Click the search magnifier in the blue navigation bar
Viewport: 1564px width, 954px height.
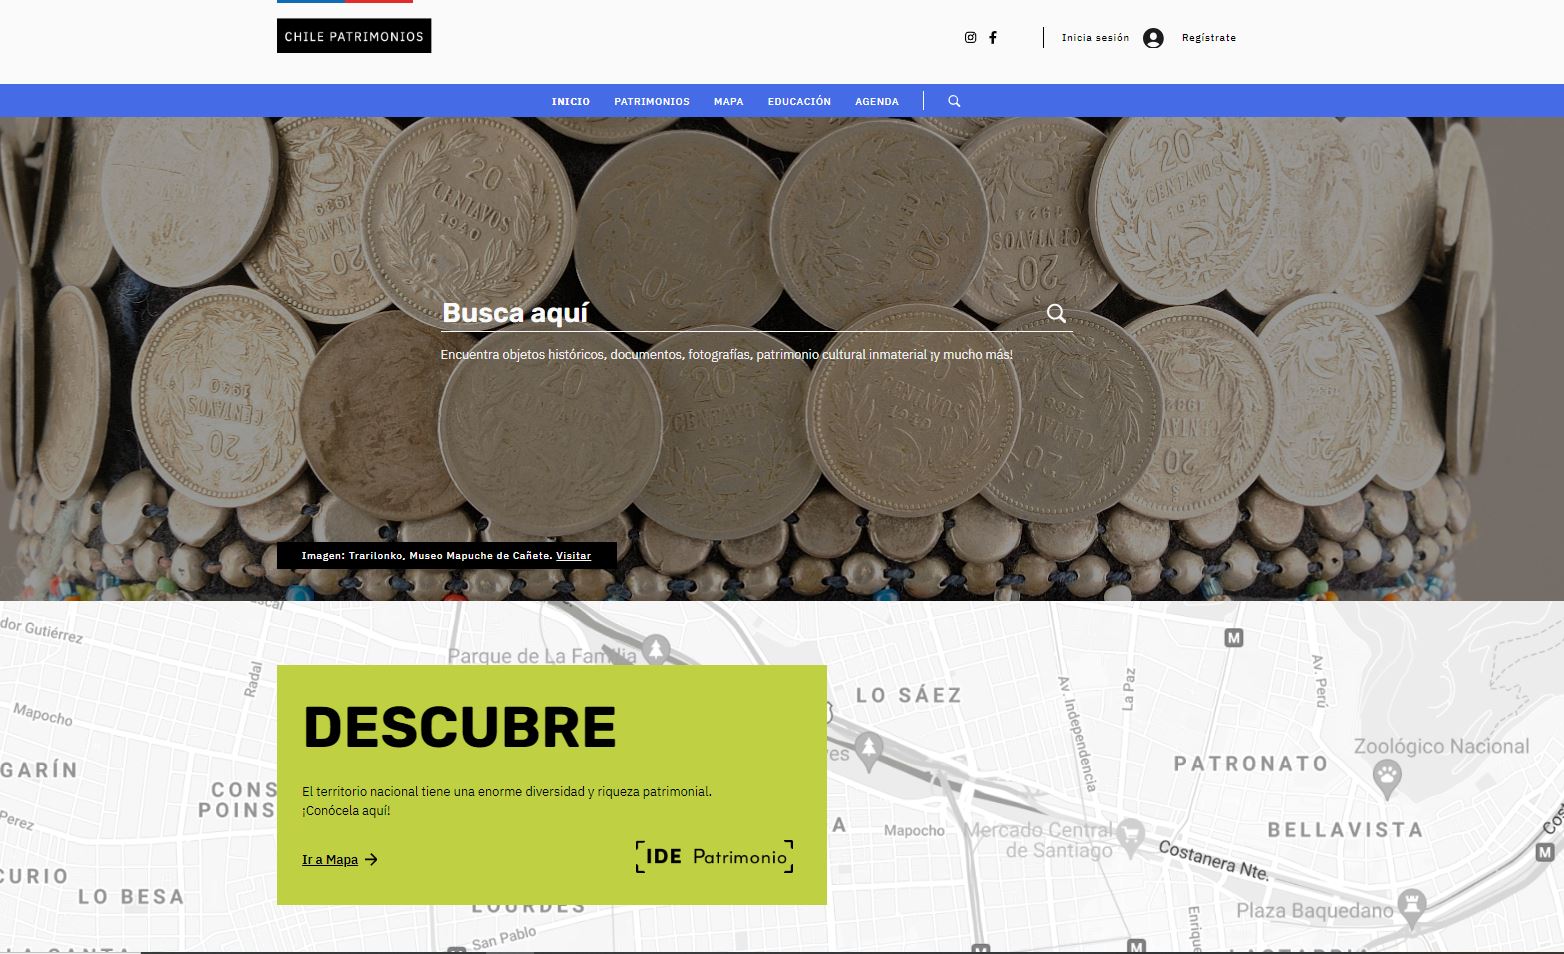click(x=954, y=101)
